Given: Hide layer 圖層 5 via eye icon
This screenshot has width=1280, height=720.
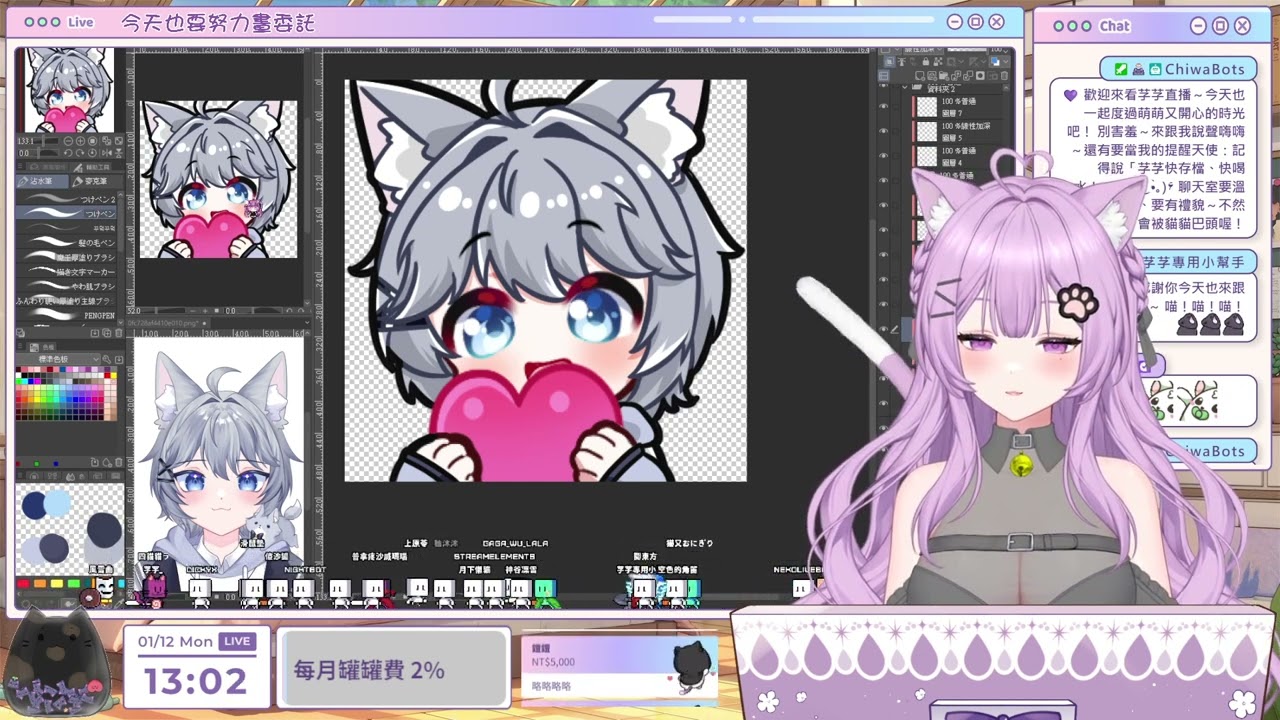Looking at the screenshot, I should (x=883, y=130).
